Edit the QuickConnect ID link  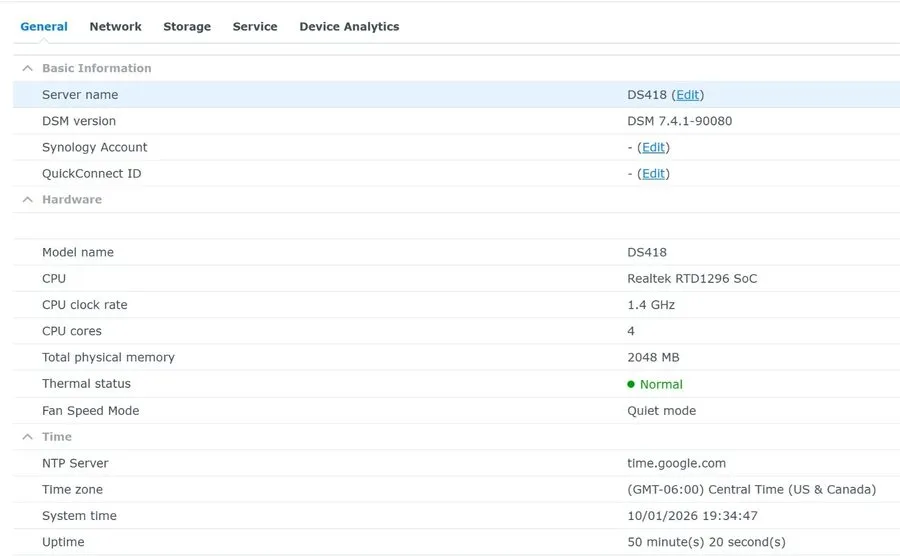pos(653,174)
